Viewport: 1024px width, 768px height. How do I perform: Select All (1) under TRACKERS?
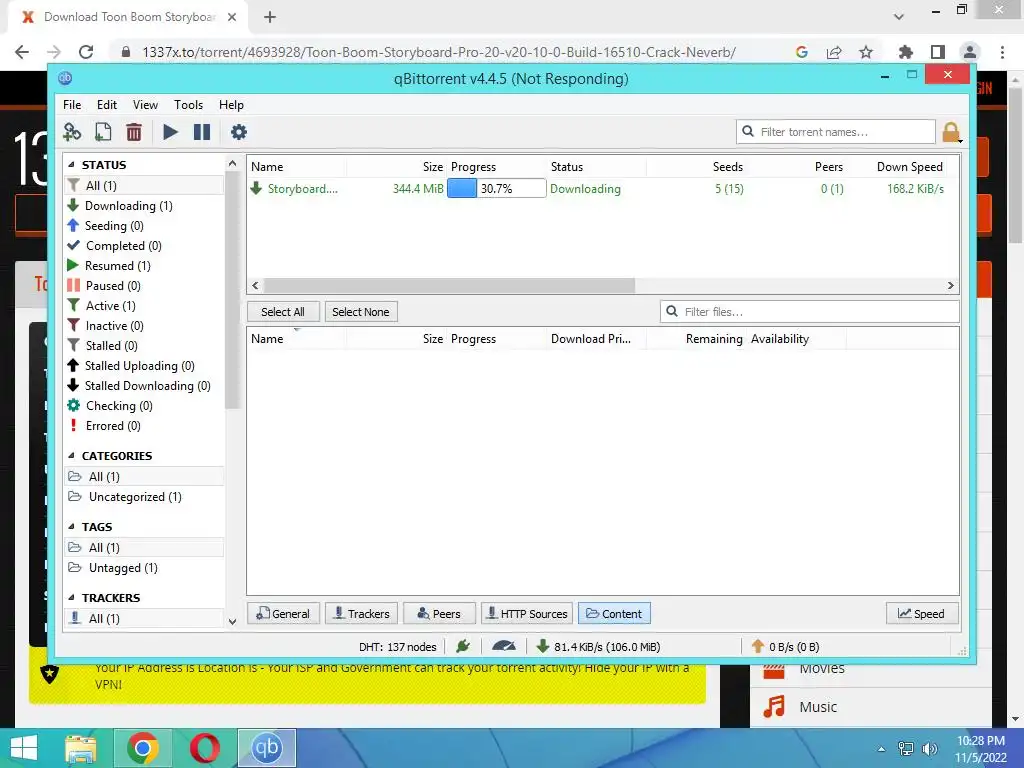point(144,618)
